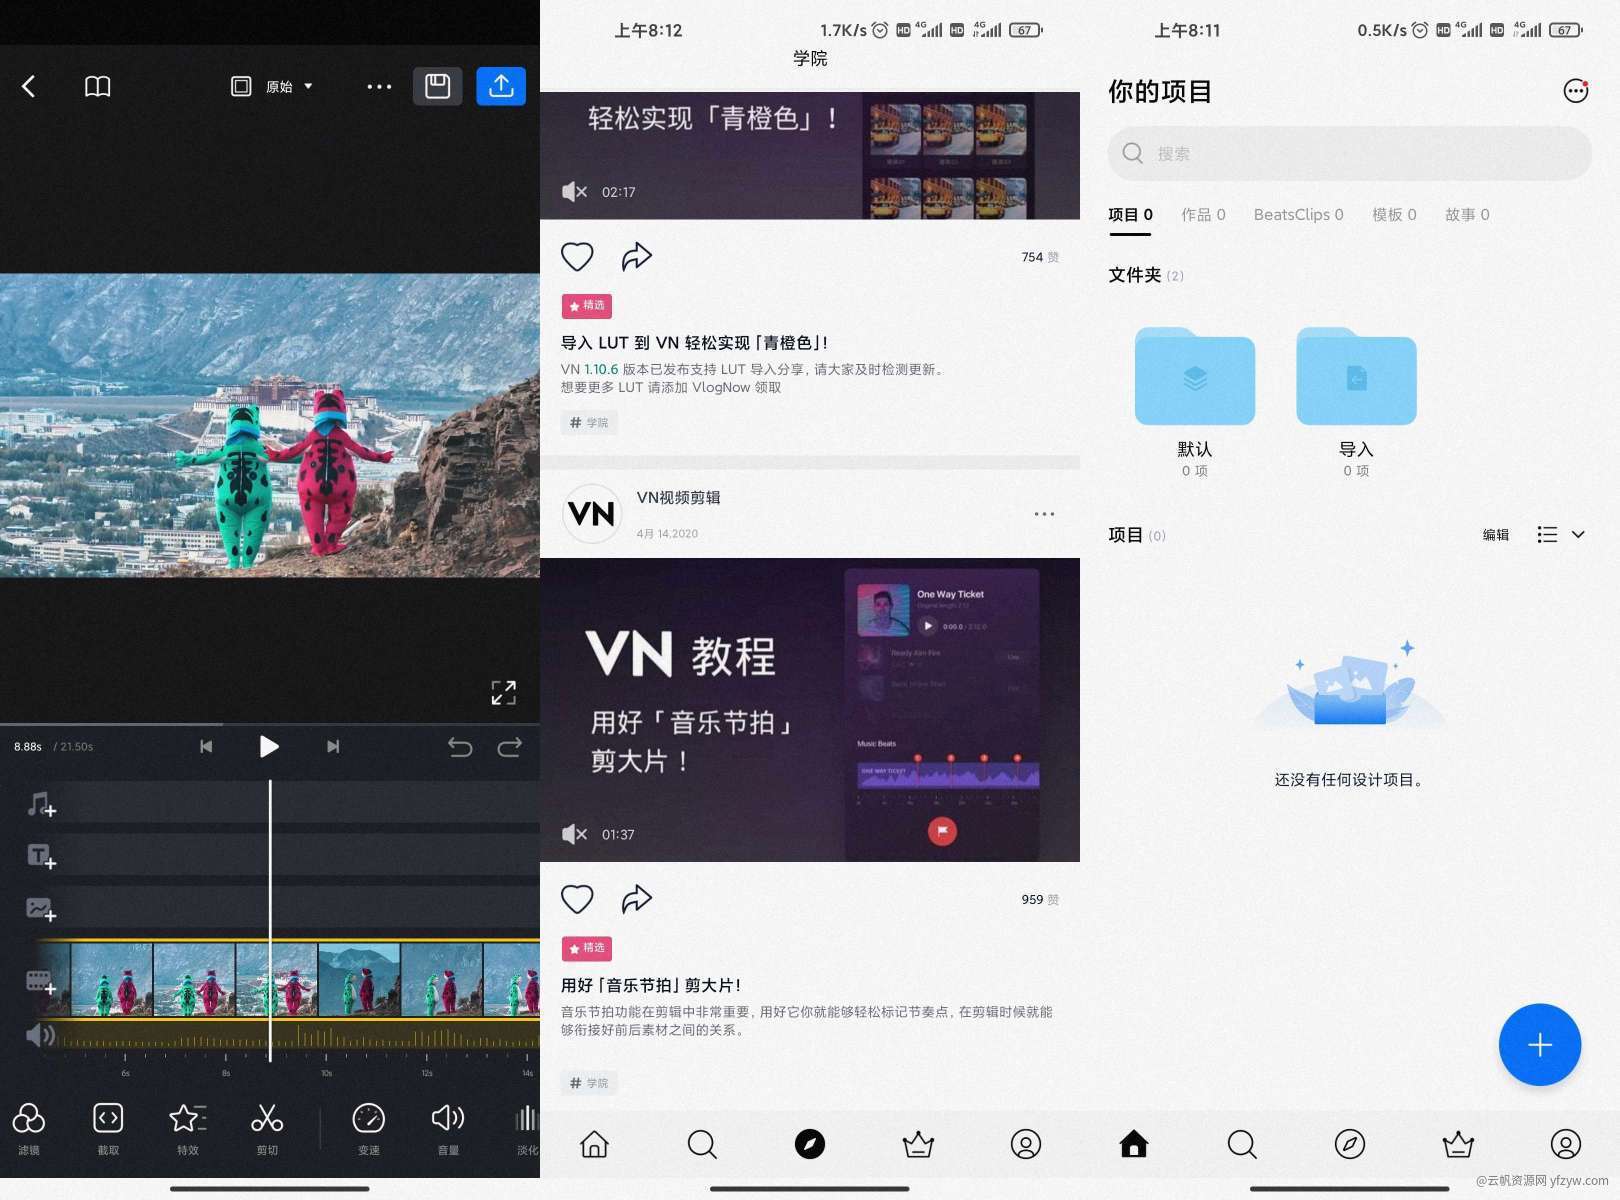Unmute the 青橙色 LUT video
Viewport: 1620px width, 1200px height.
[x=574, y=192]
